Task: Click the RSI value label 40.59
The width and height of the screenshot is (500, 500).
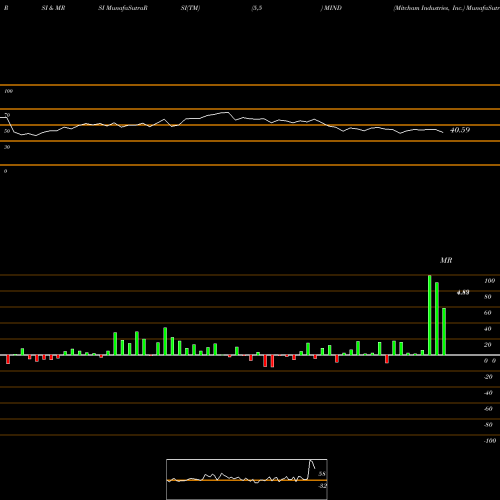Action: point(460,130)
